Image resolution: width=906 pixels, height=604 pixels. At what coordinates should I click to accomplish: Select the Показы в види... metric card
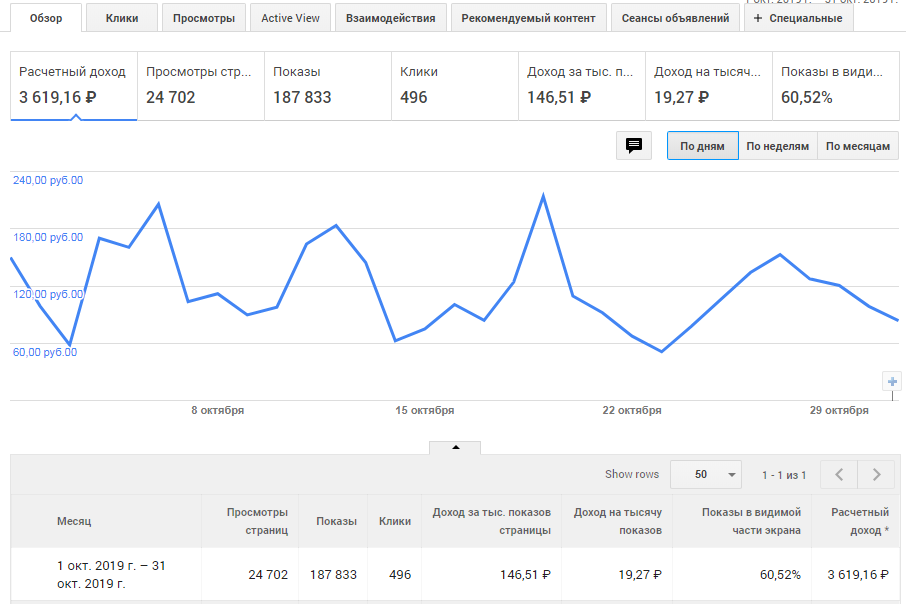[x=836, y=86]
